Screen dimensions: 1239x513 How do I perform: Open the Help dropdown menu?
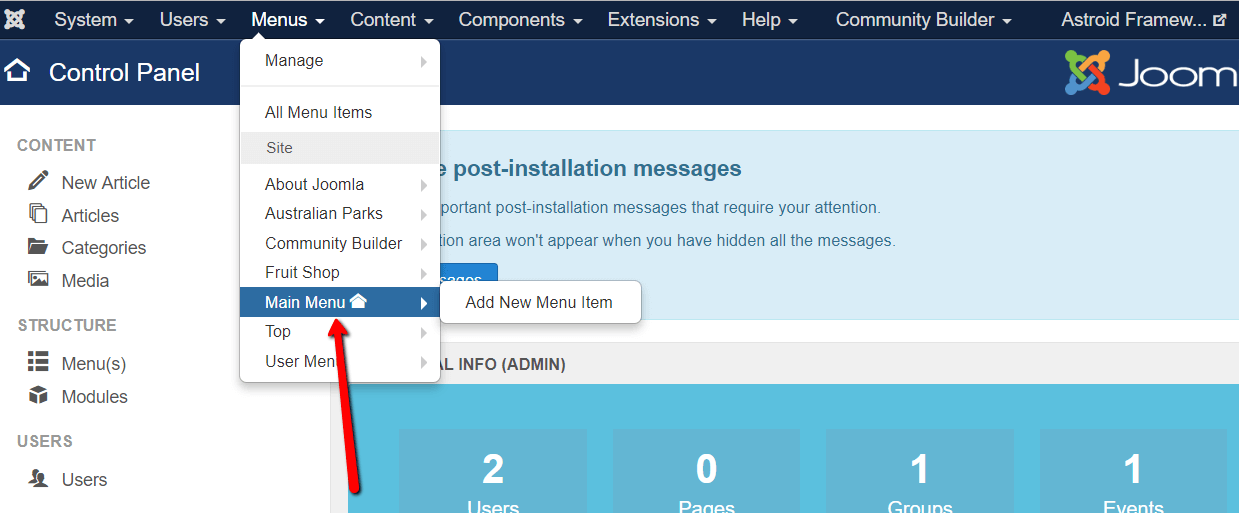(770, 20)
